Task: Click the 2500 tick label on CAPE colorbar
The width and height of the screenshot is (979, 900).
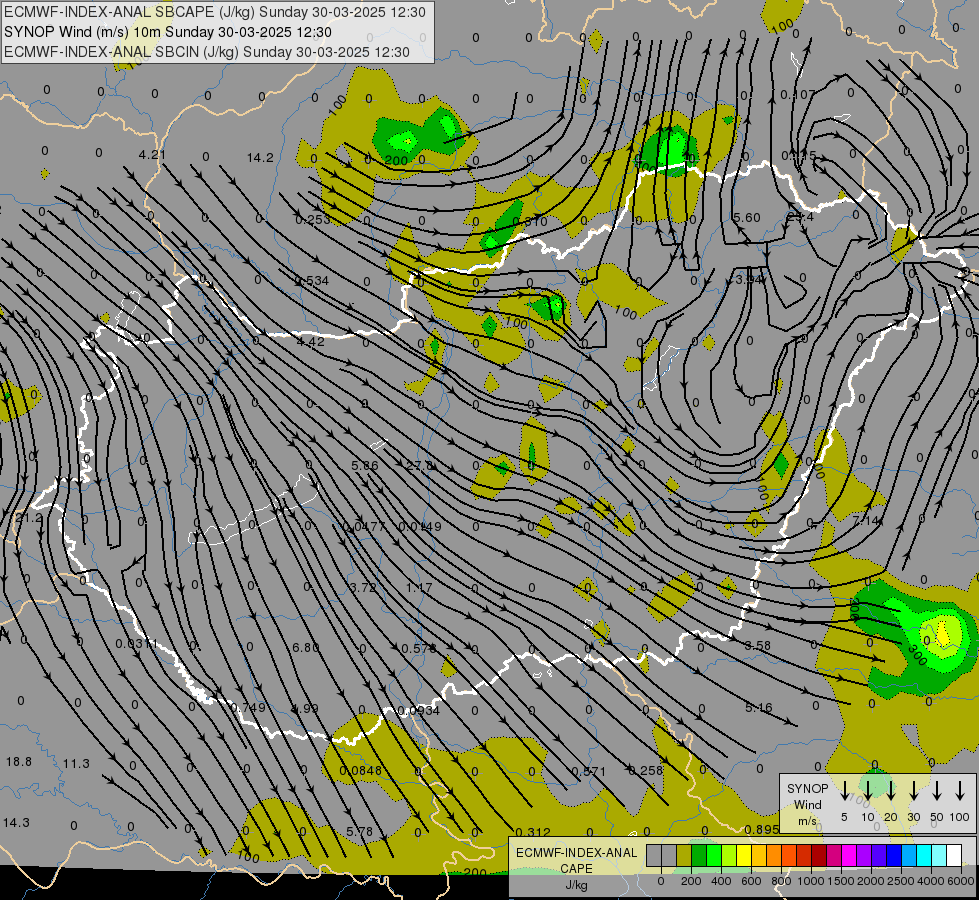Action: [901, 881]
